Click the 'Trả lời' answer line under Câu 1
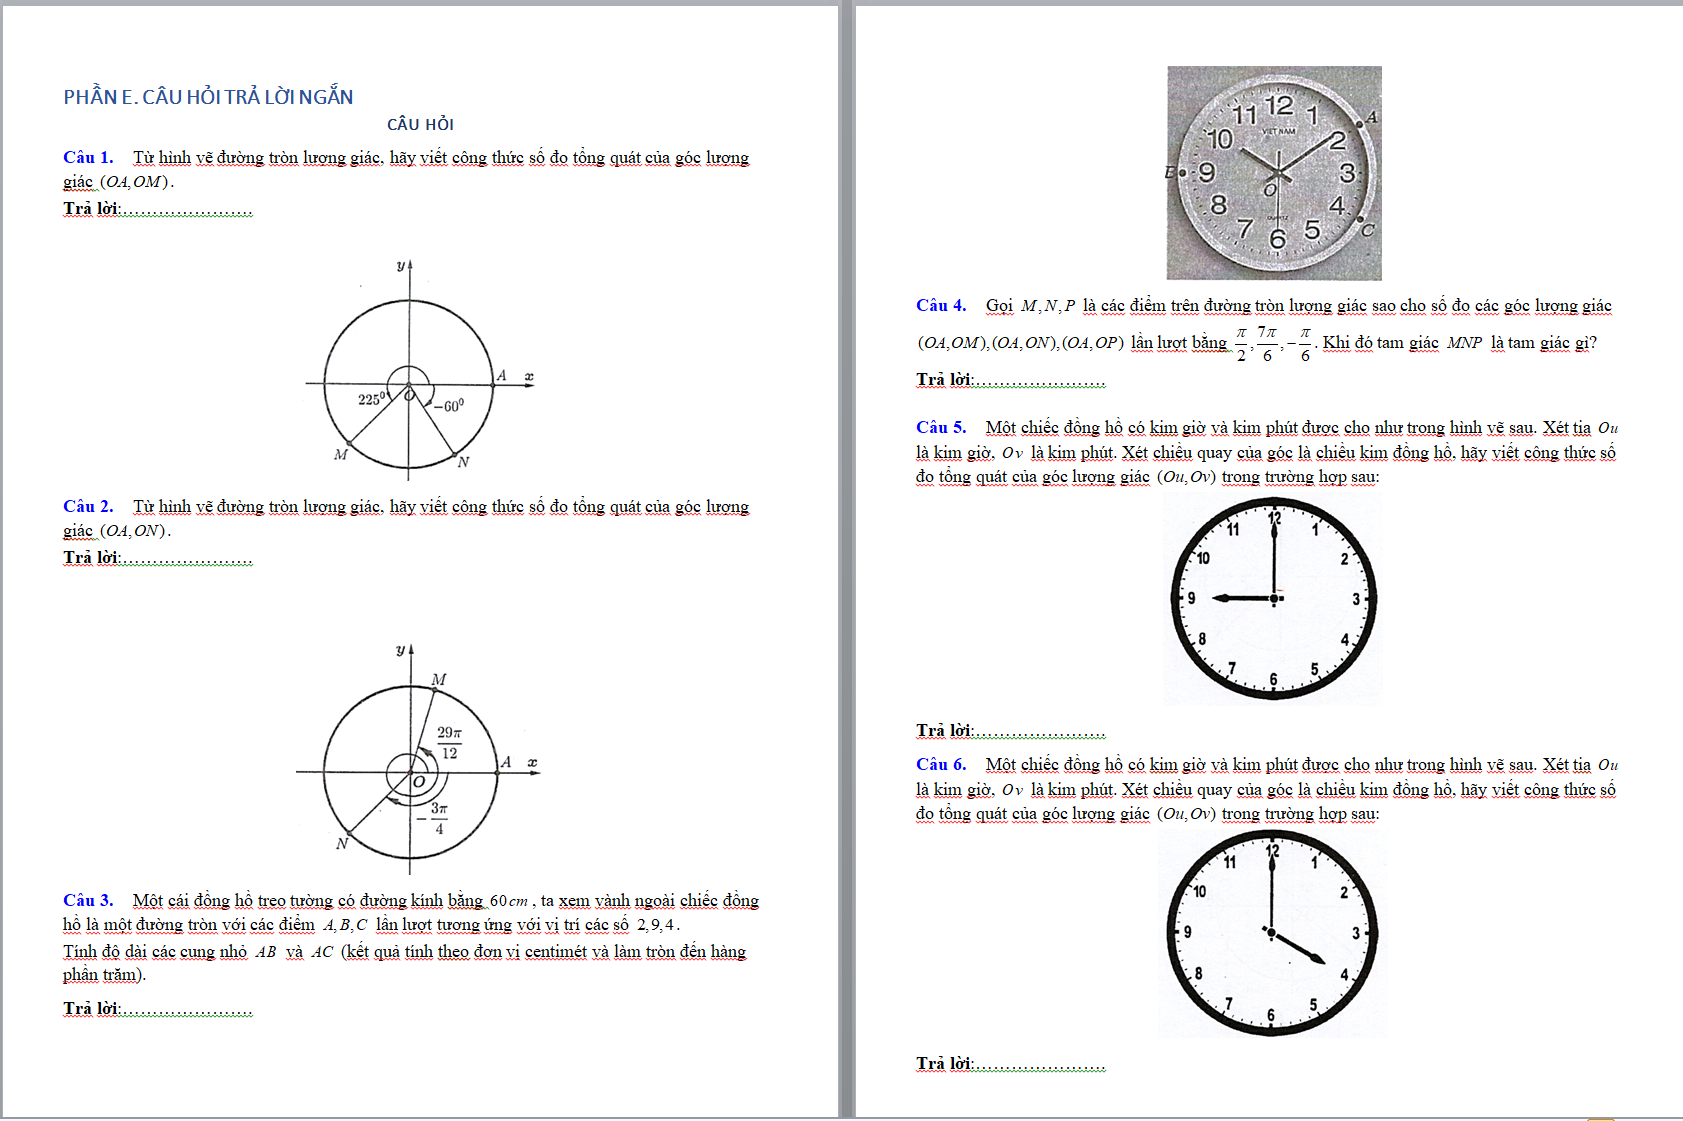 tap(157, 209)
